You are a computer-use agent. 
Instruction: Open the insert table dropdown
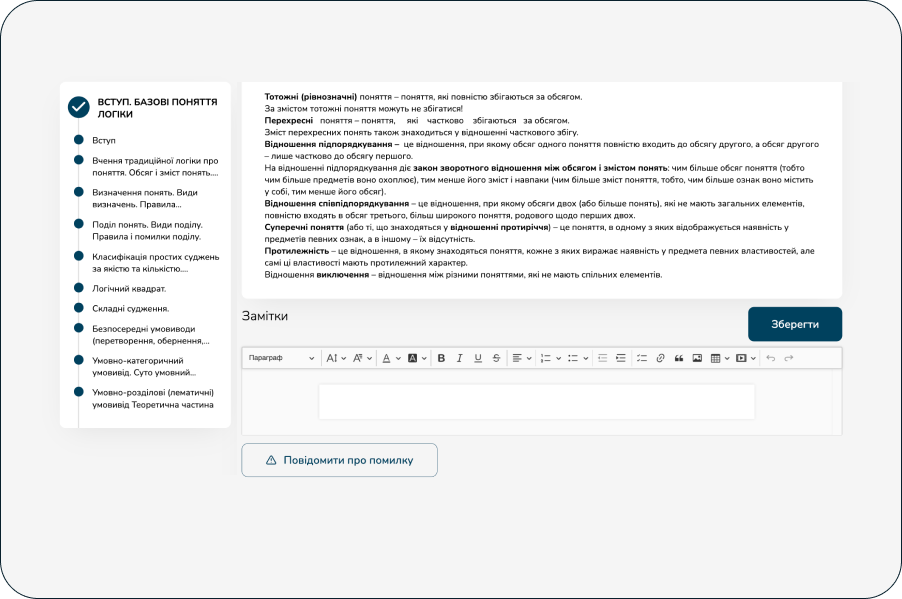[x=720, y=358]
